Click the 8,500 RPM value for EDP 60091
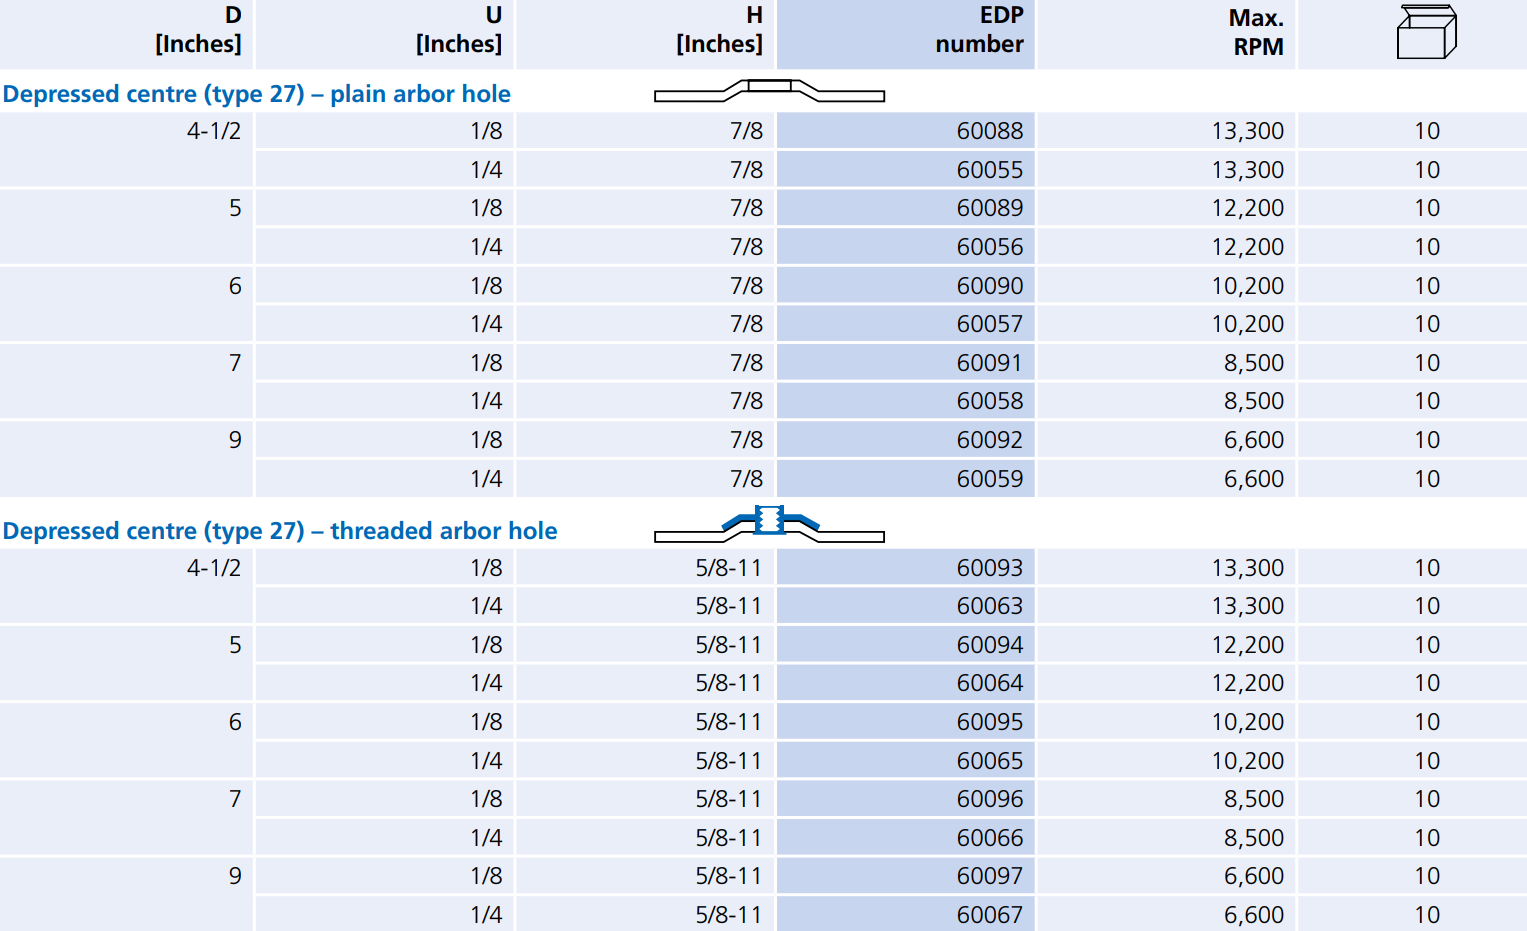The image size is (1527, 931). (x=1253, y=363)
